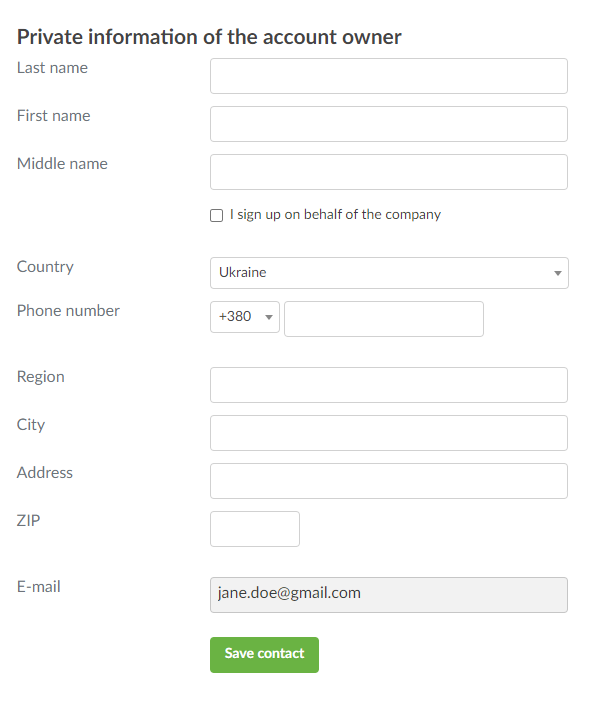Click the Last name input field
605x709 pixels.
pos(388,76)
